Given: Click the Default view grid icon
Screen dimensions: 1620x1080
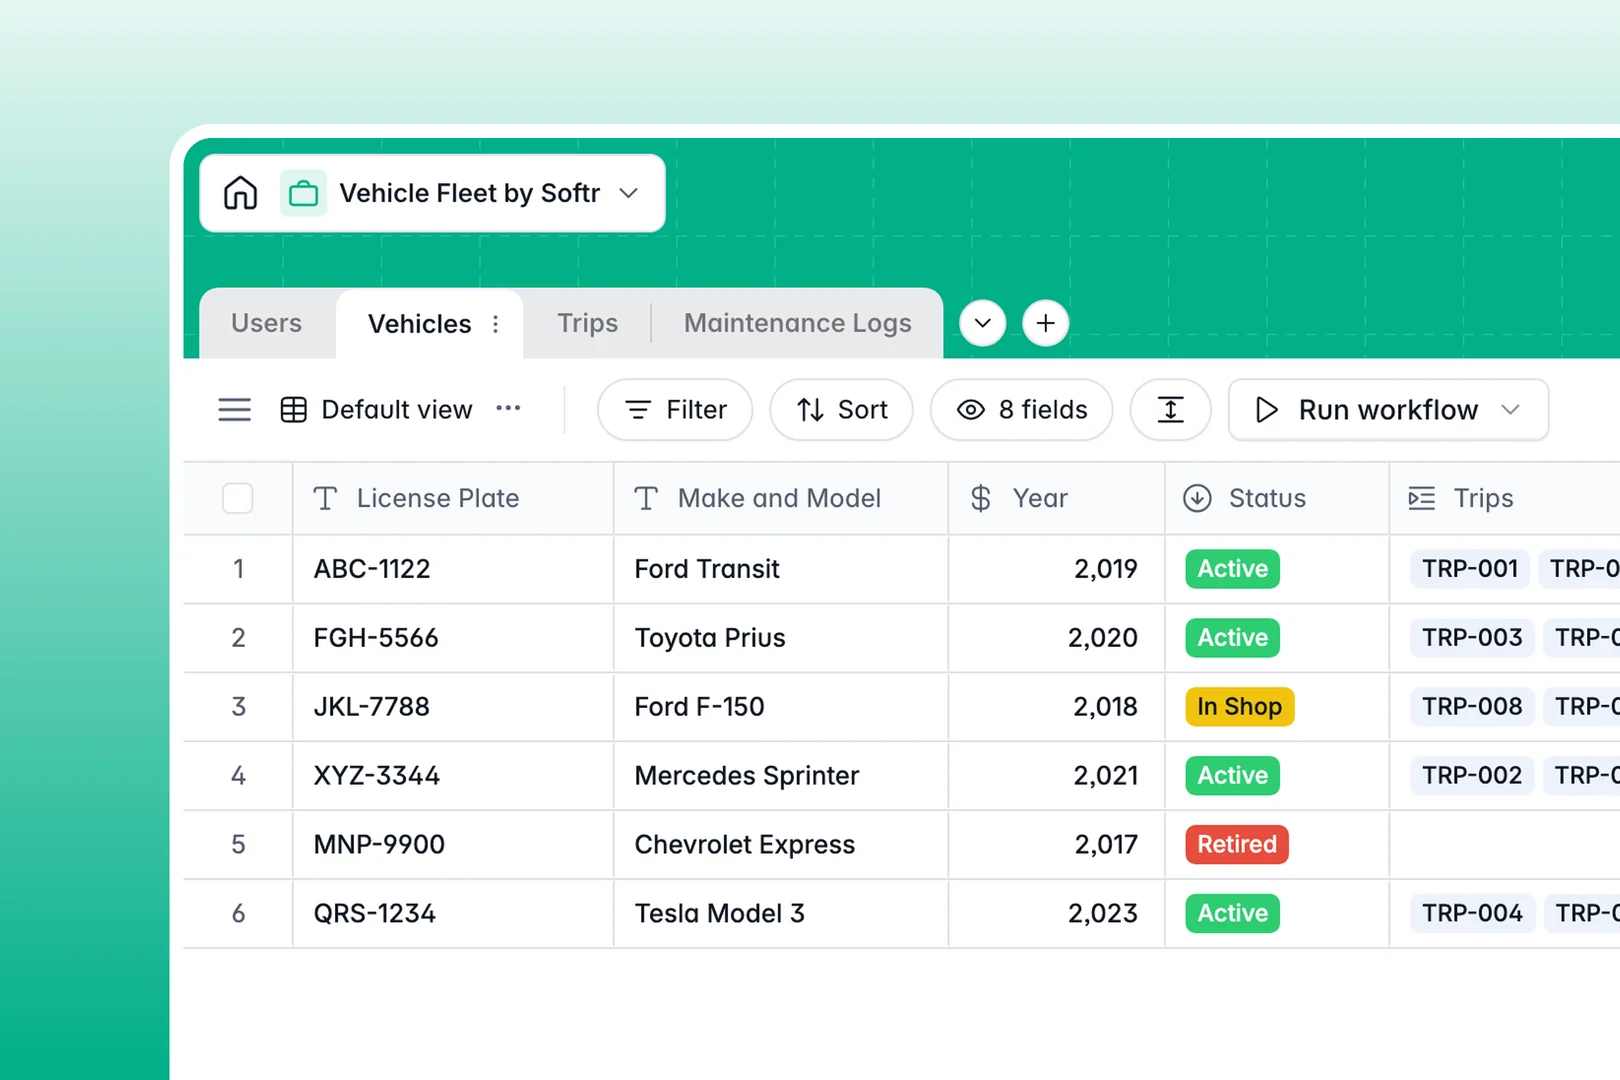Looking at the screenshot, I should [293, 410].
